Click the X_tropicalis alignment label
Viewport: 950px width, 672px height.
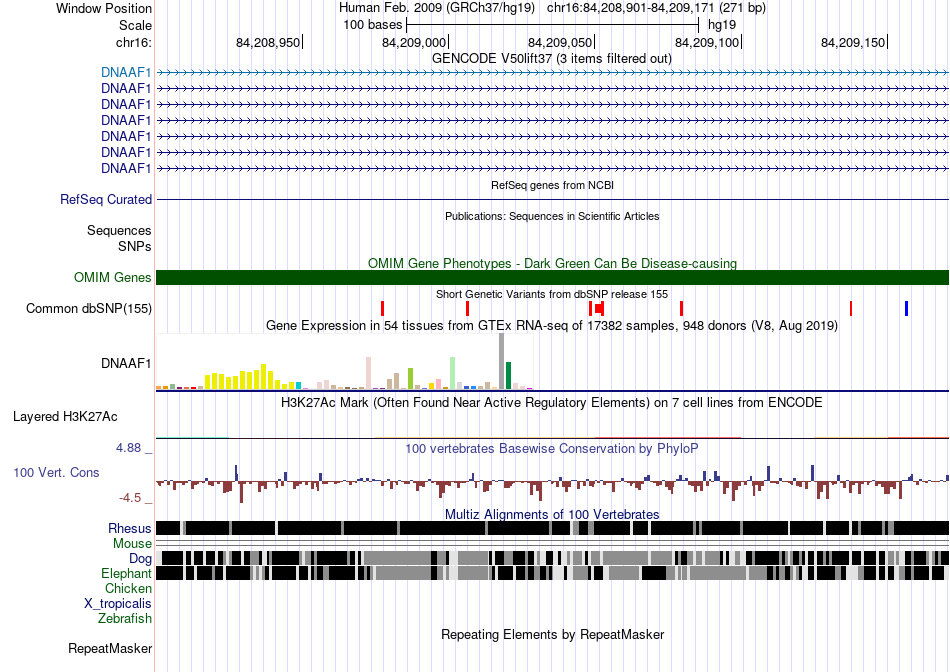pyautogui.click(x=118, y=604)
